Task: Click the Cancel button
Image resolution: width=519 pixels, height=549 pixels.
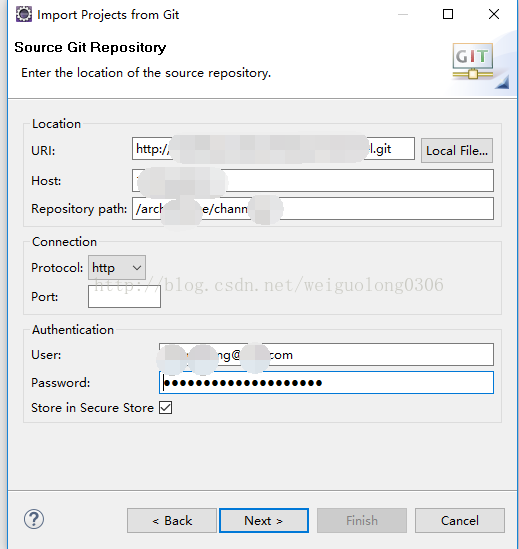Action: tap(460, 521)
